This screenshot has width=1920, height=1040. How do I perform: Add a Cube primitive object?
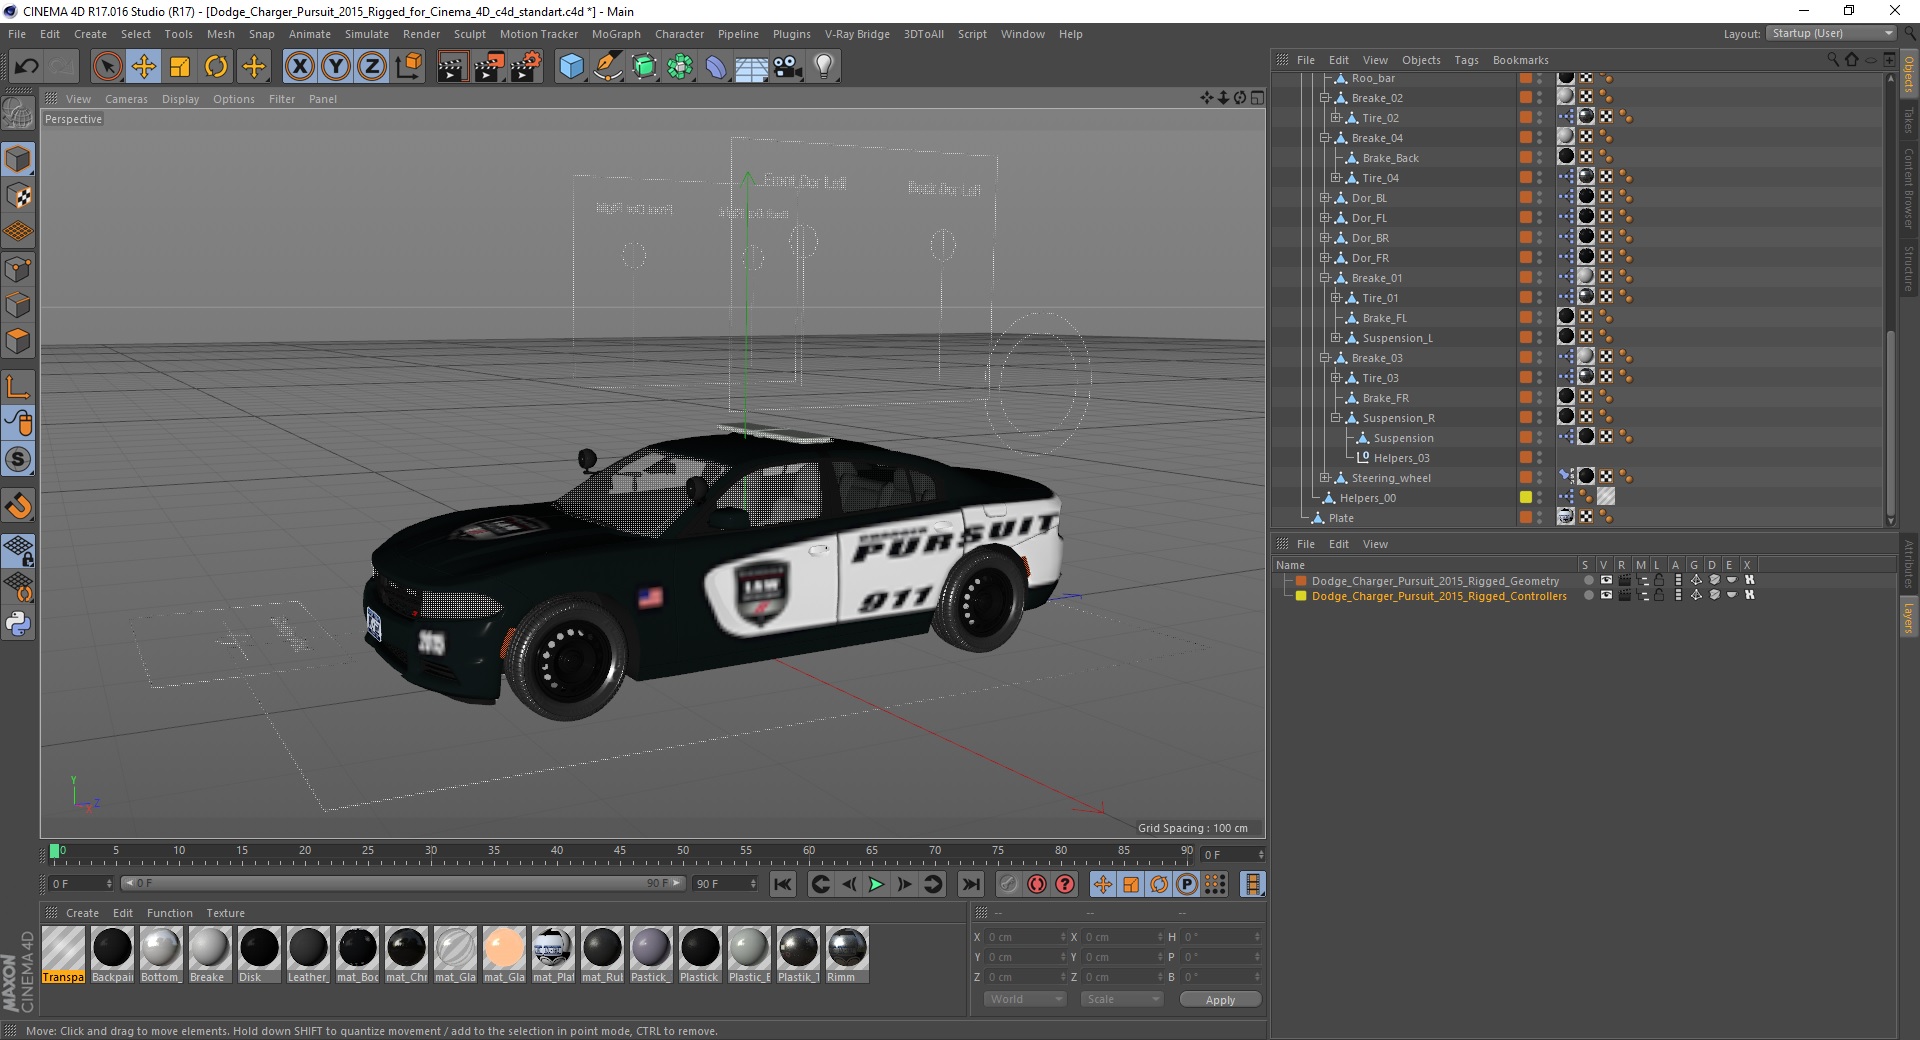pos(571,67)
